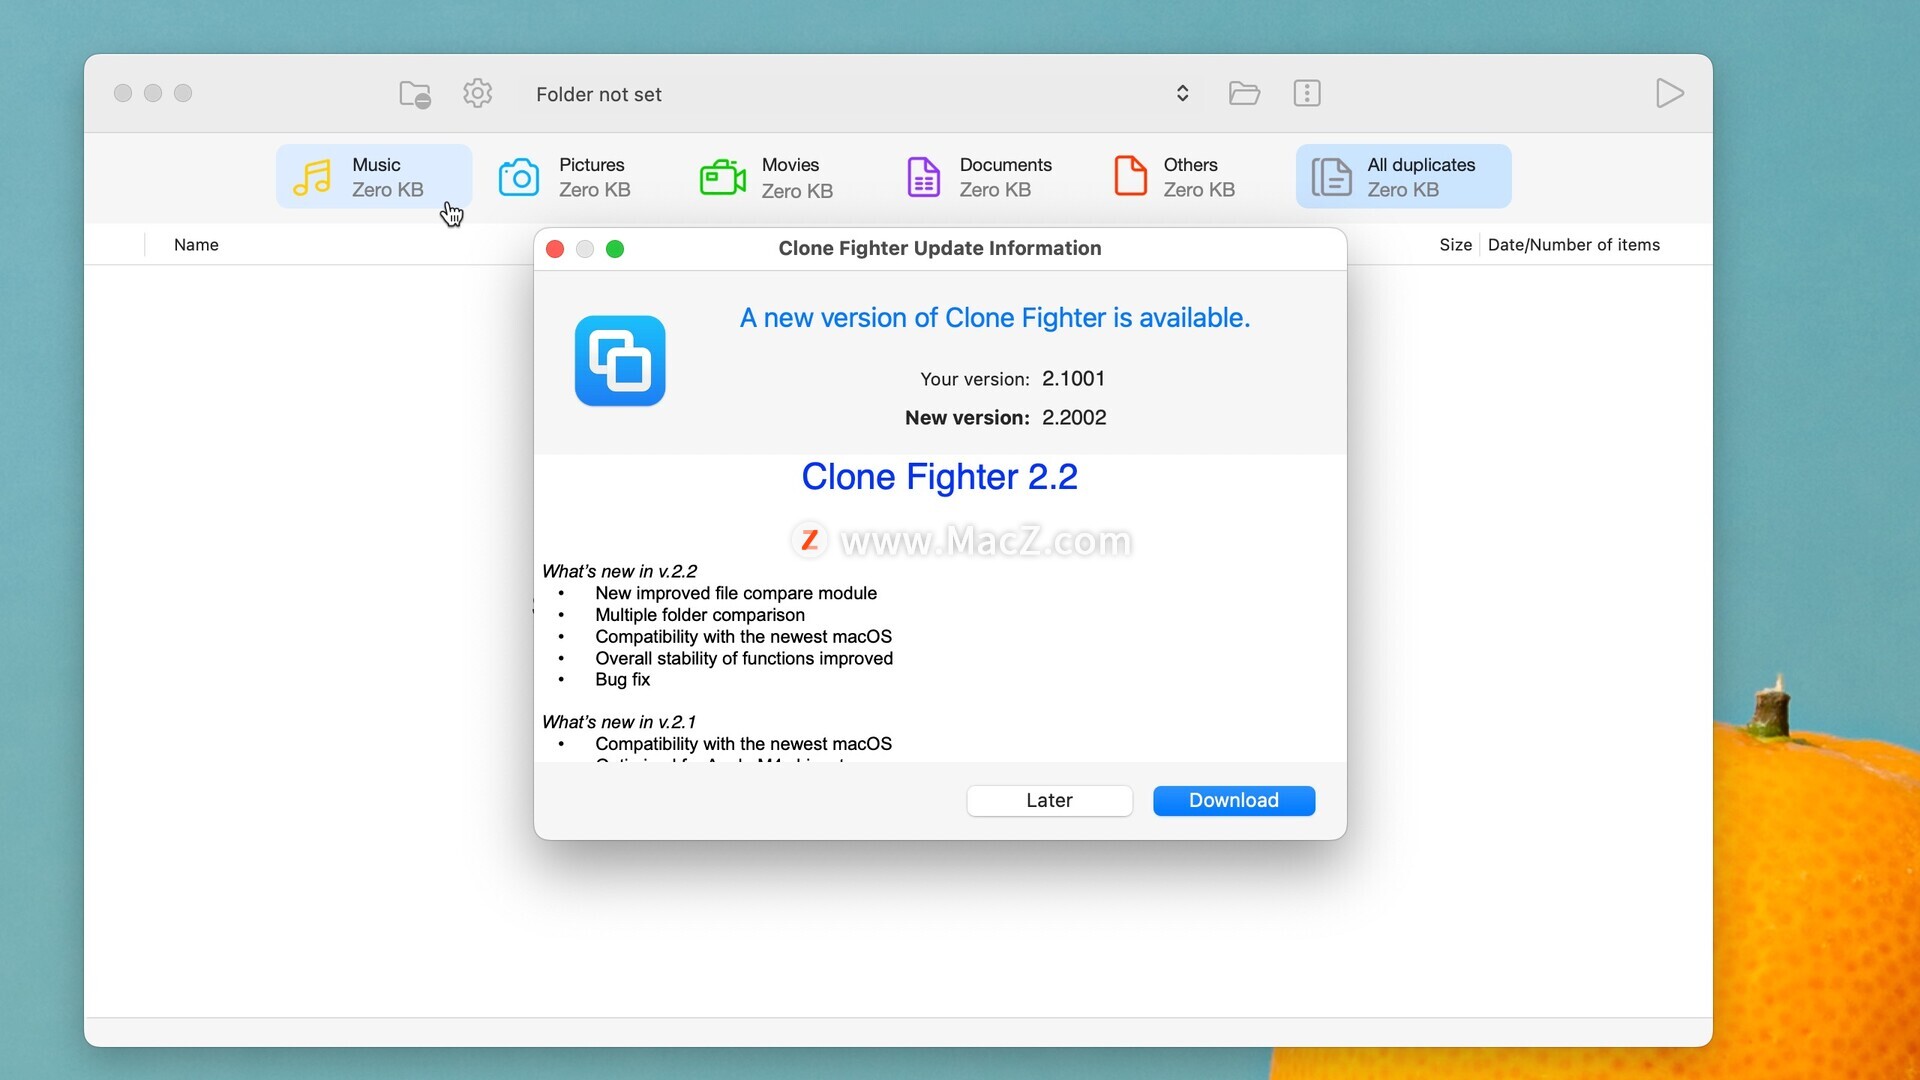Select the Movies category tab

(767, 177)
